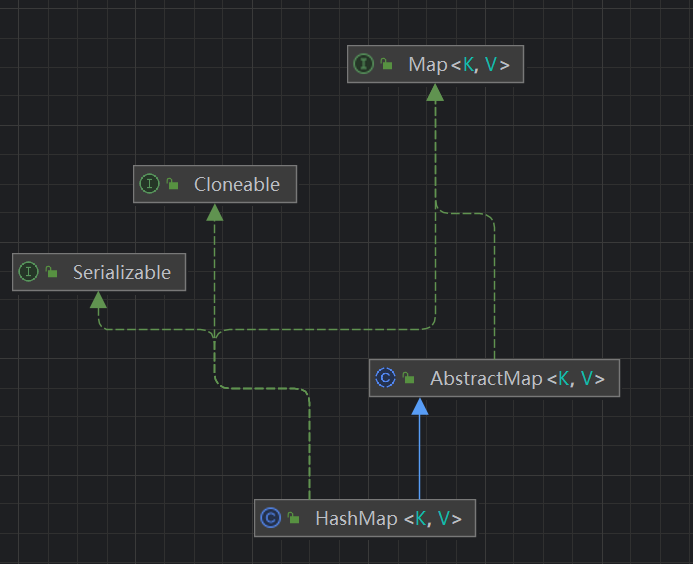Click the interface icon on the Map node
This screenshot has height=564, width=693.
363,65
